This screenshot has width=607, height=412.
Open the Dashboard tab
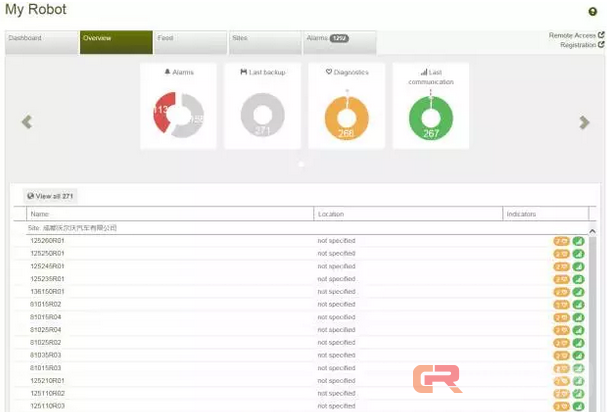pyautogui.click(x=41, y=41)
